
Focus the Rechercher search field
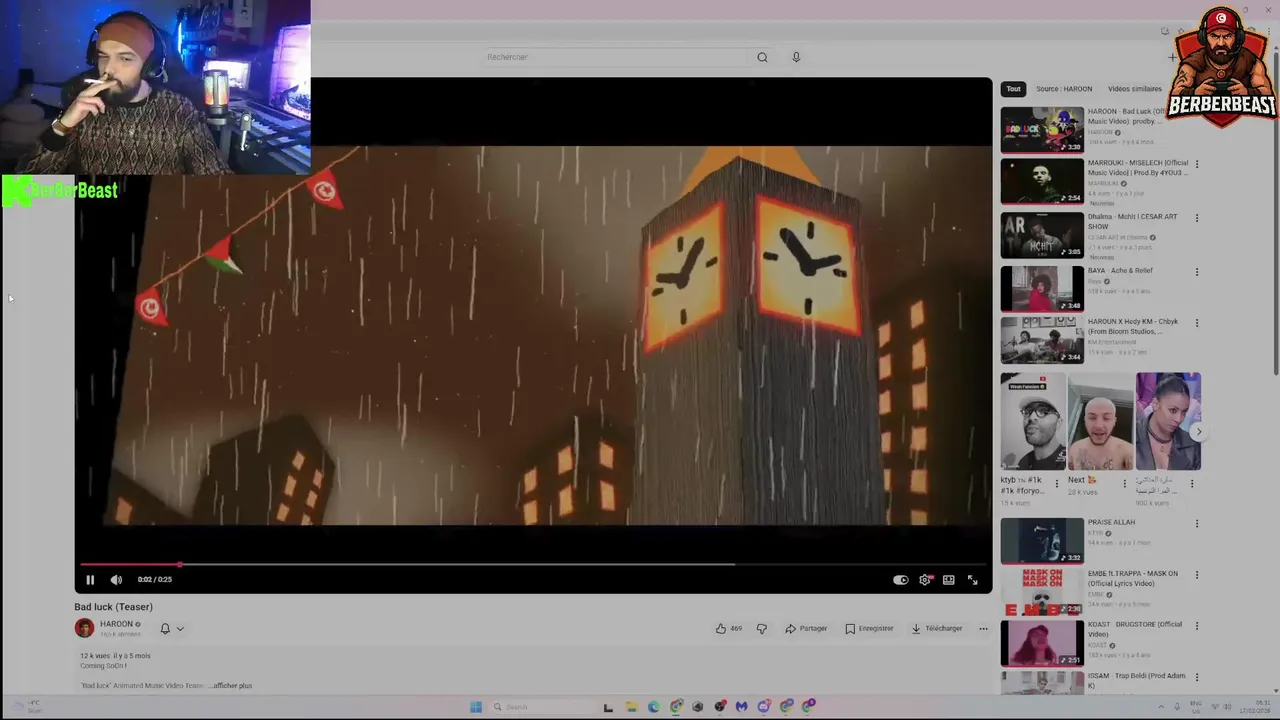point(615,57)
